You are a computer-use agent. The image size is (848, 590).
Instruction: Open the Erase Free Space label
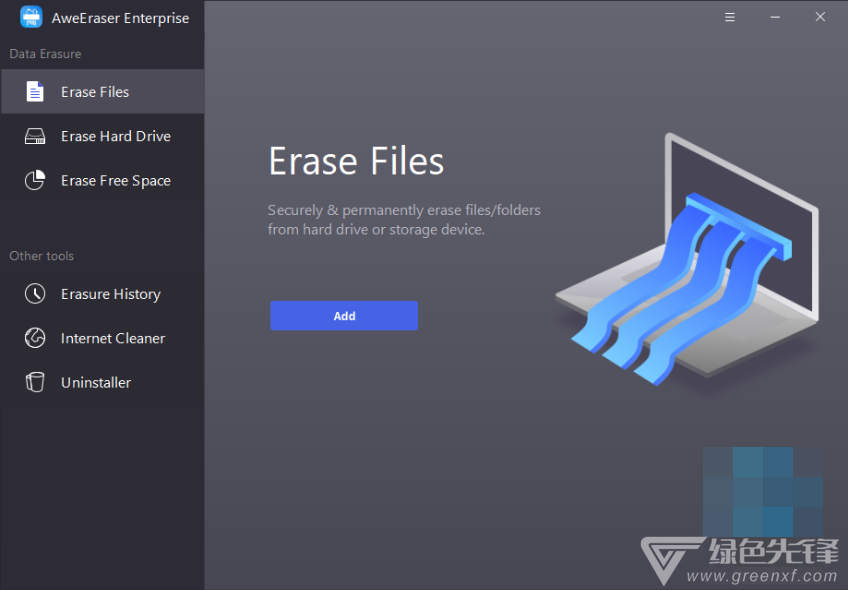(116, 181)
